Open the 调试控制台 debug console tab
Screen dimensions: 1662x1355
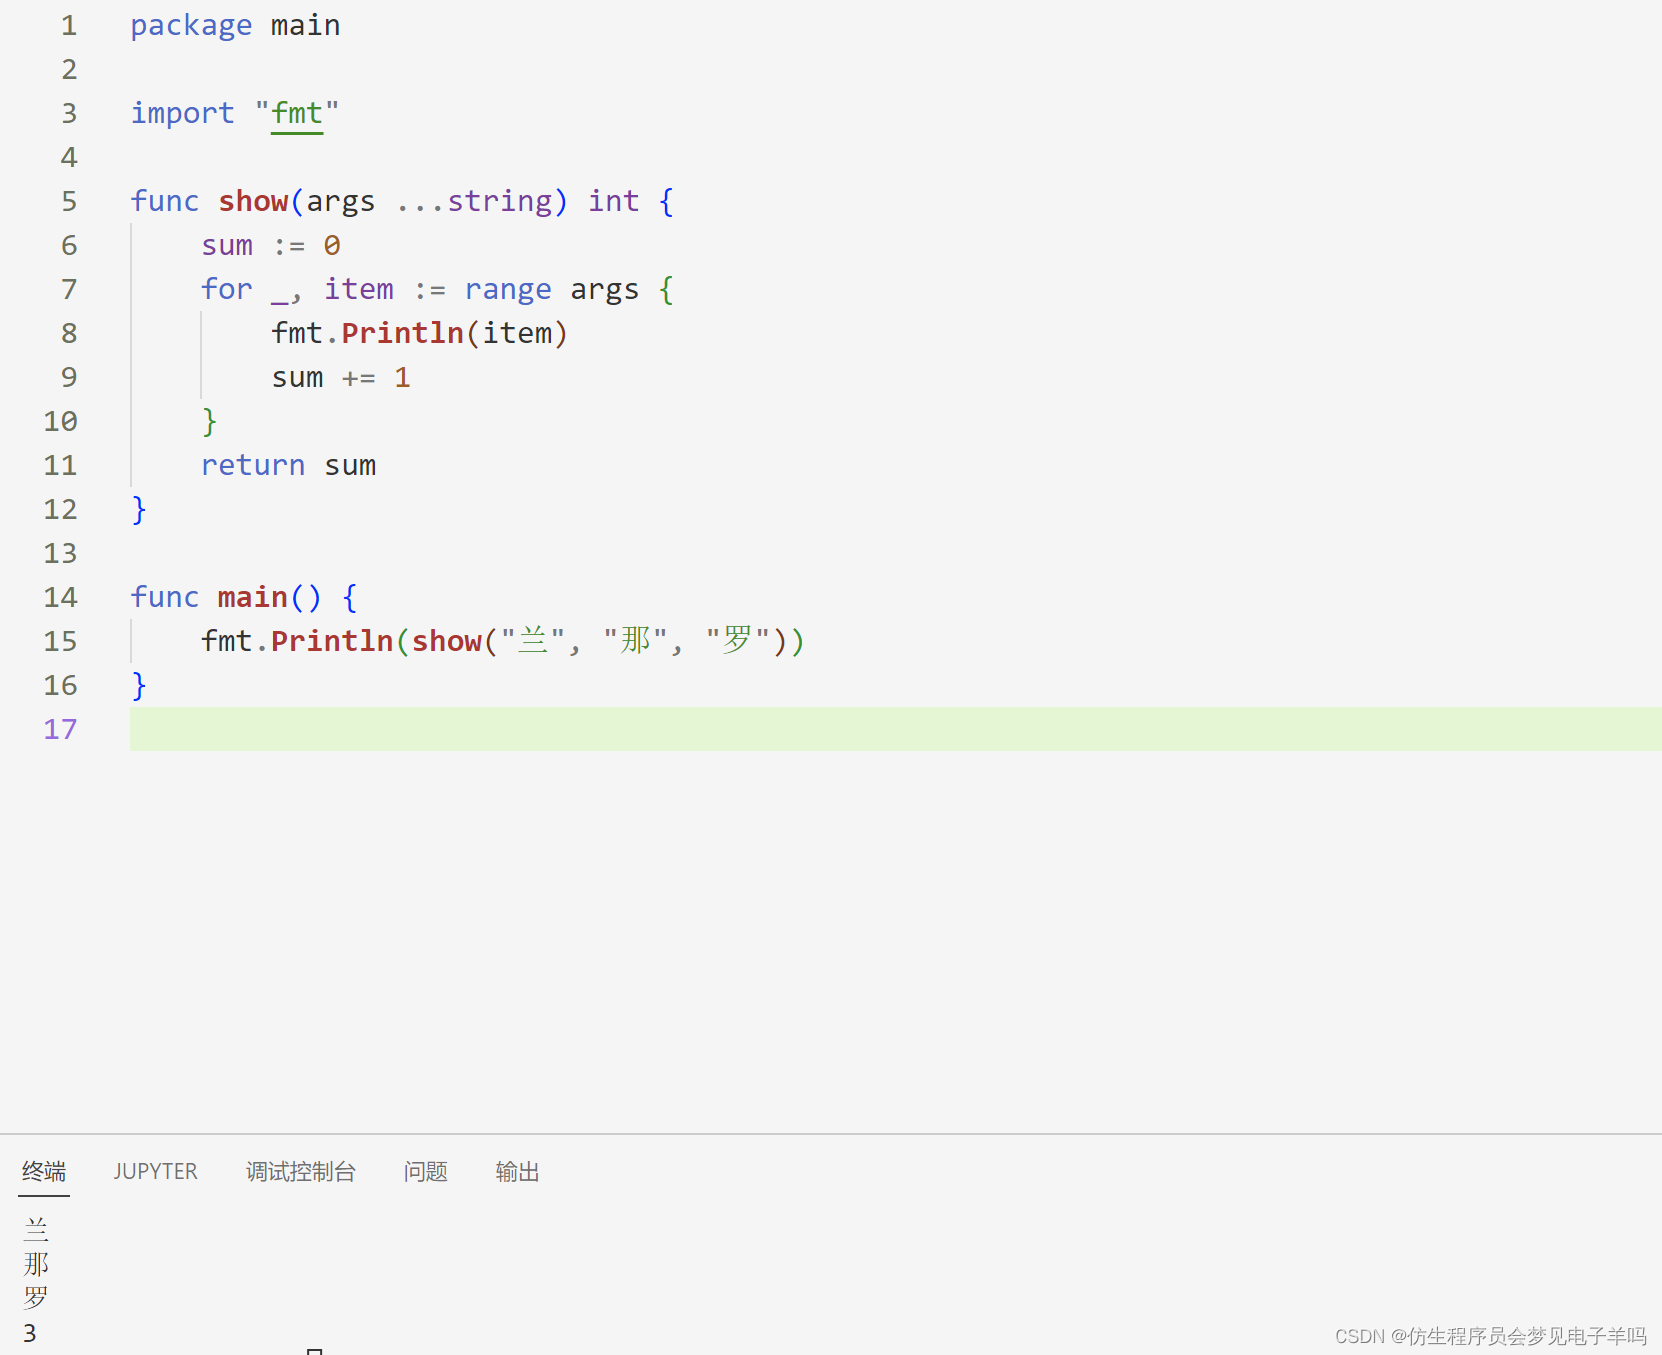click(x=301, y=1171)
